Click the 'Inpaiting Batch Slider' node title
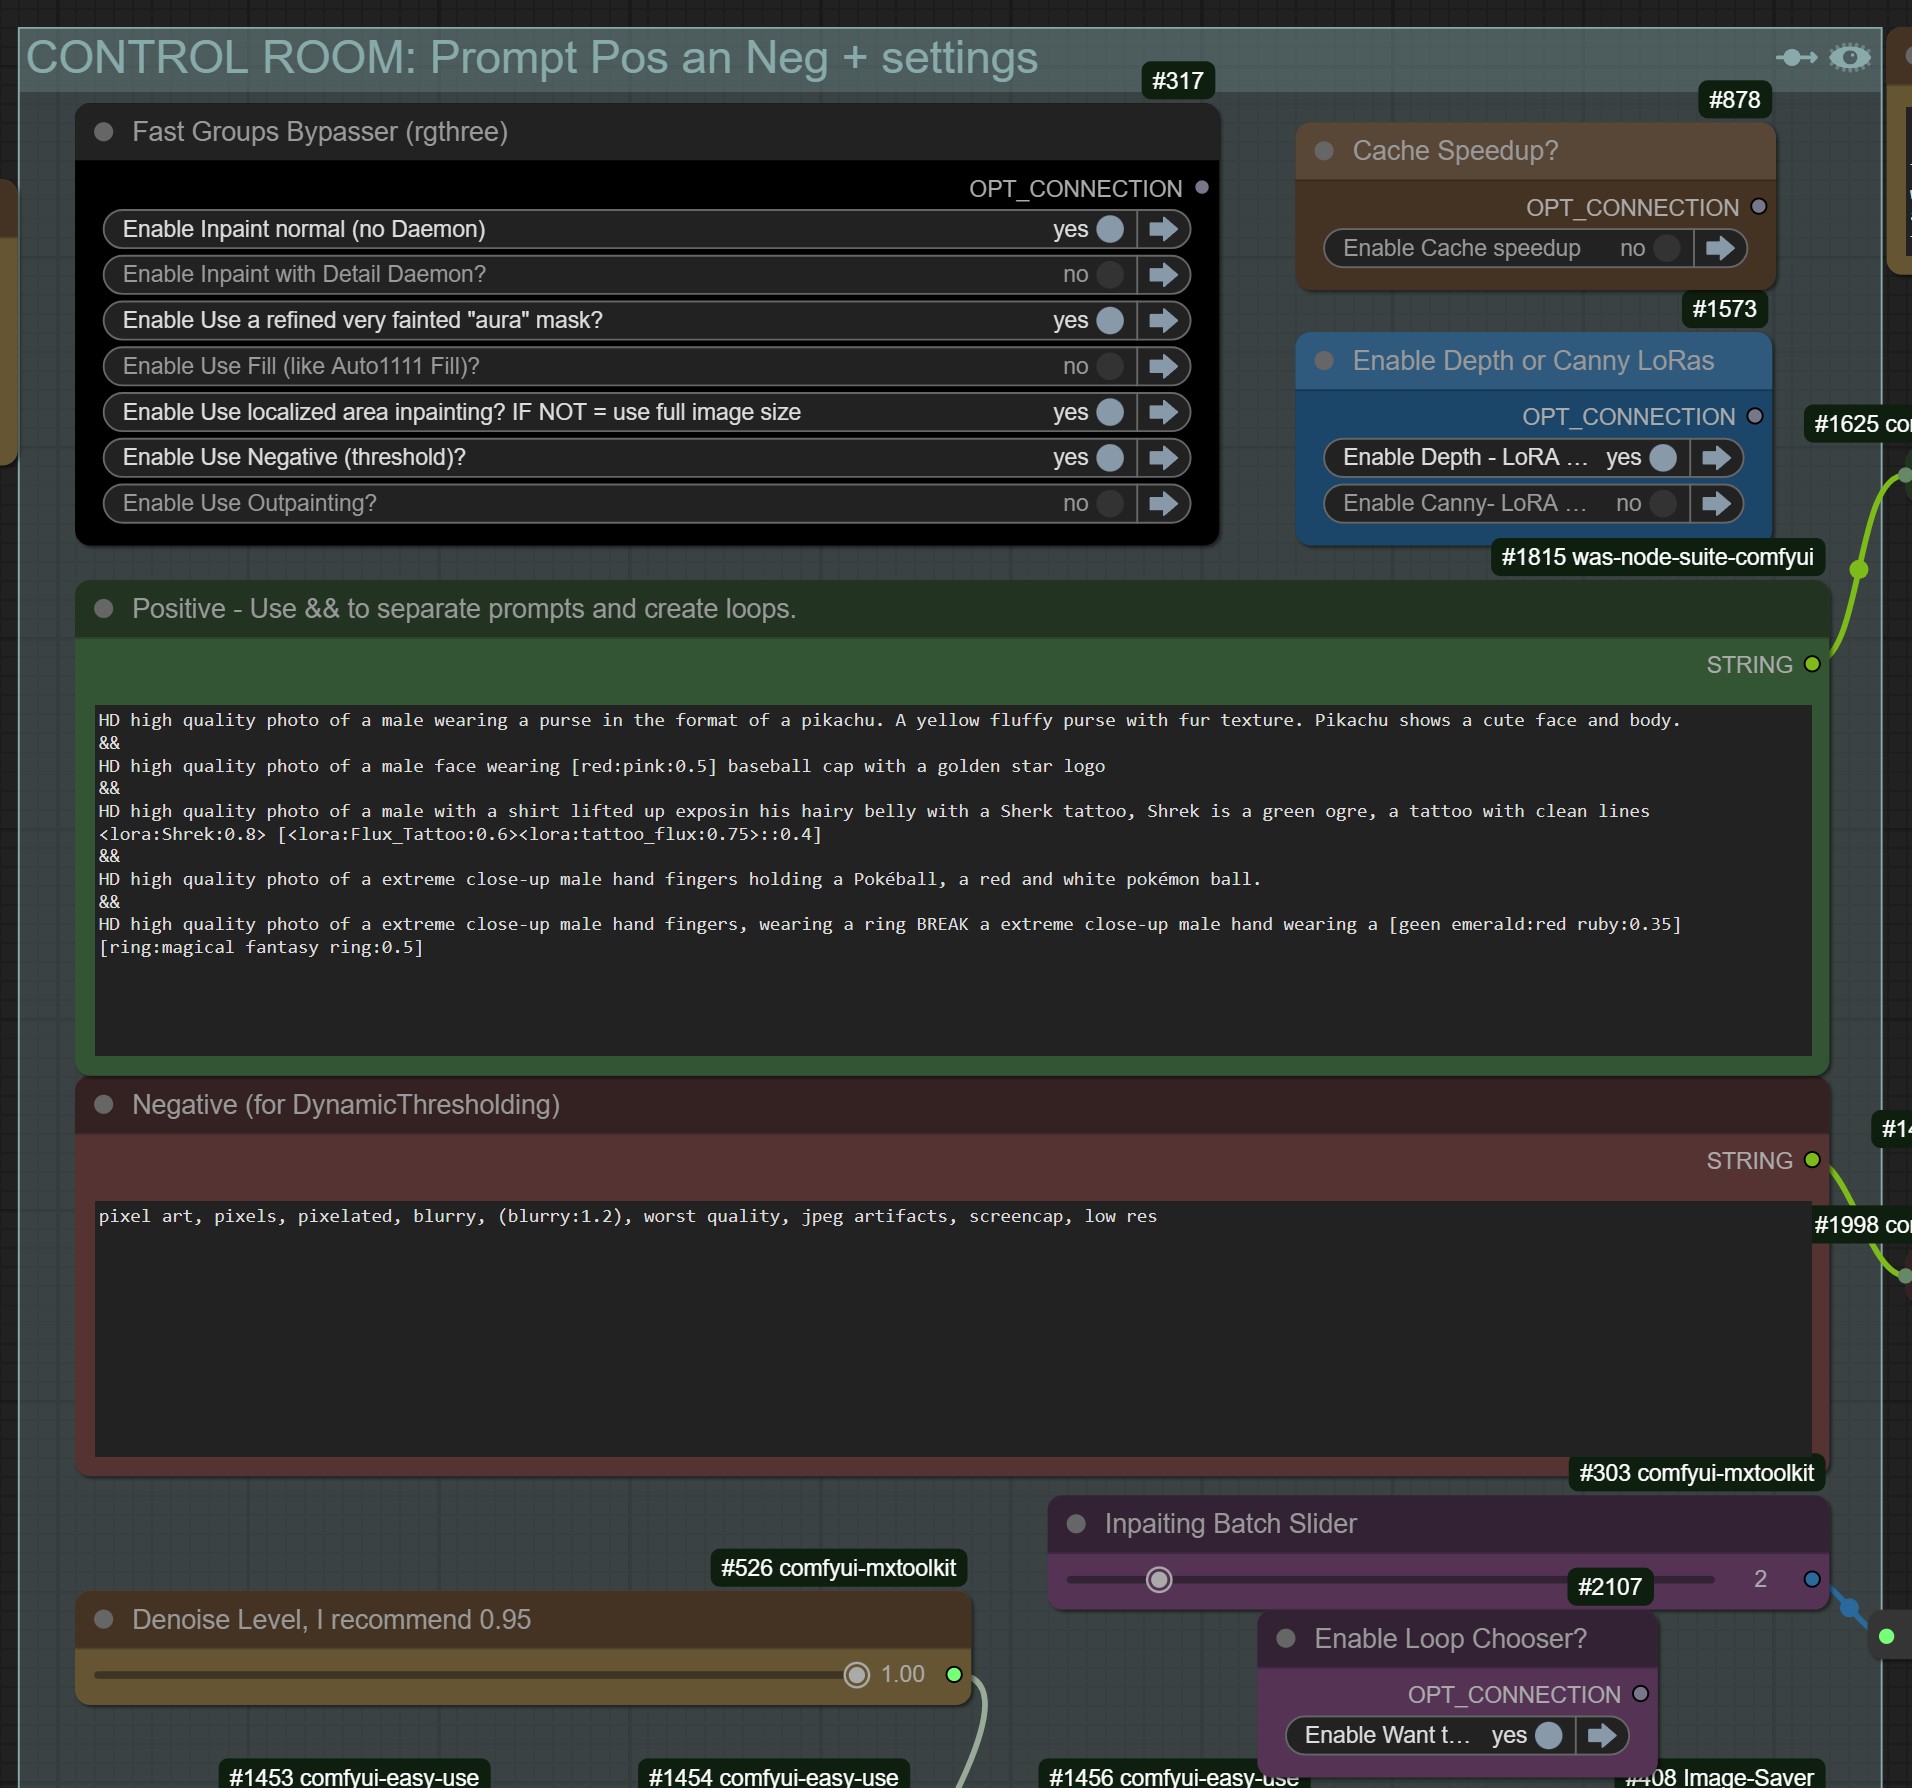Image resolution: width=1912 pixels, height=1788 pixels. [1230, 1524]
